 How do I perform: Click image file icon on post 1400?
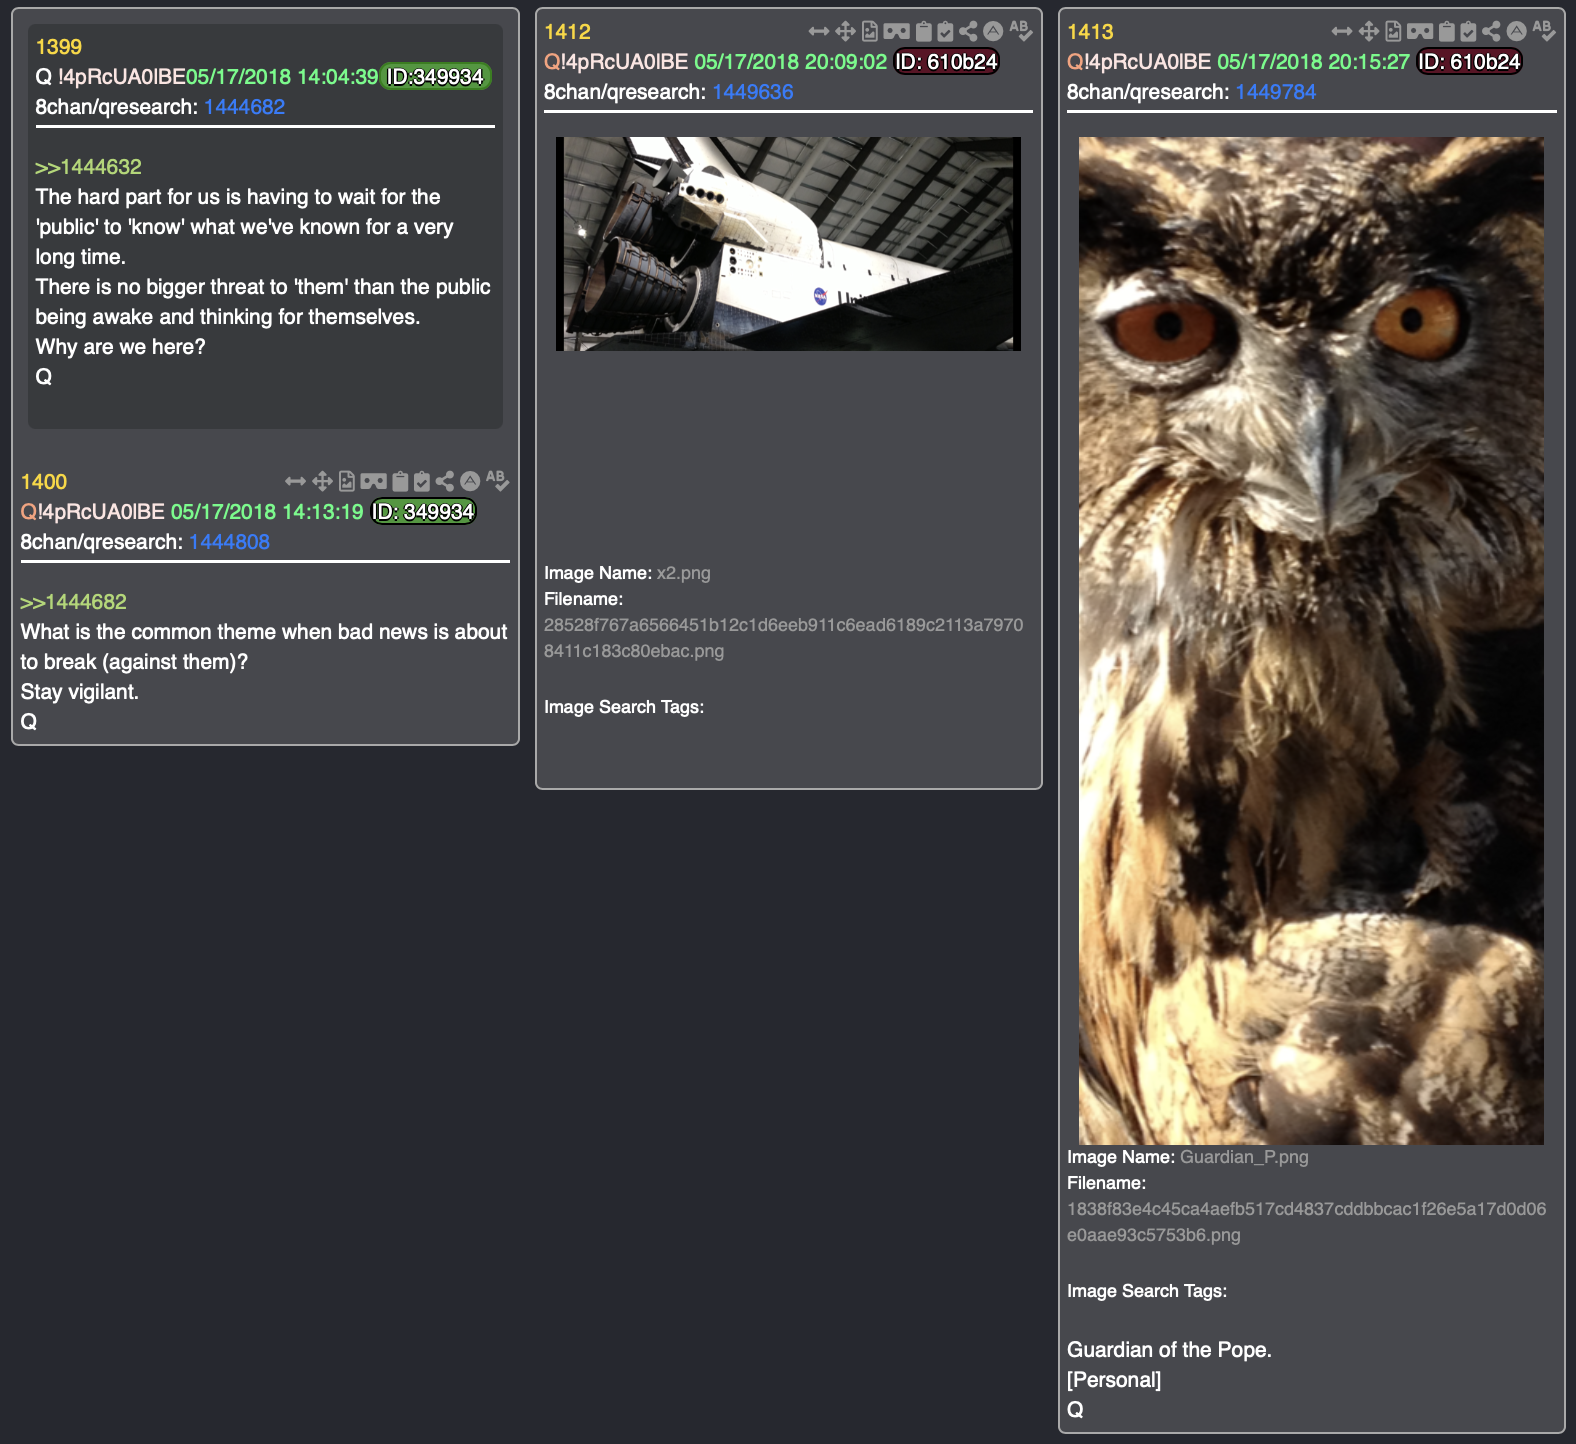coord(347,481)
